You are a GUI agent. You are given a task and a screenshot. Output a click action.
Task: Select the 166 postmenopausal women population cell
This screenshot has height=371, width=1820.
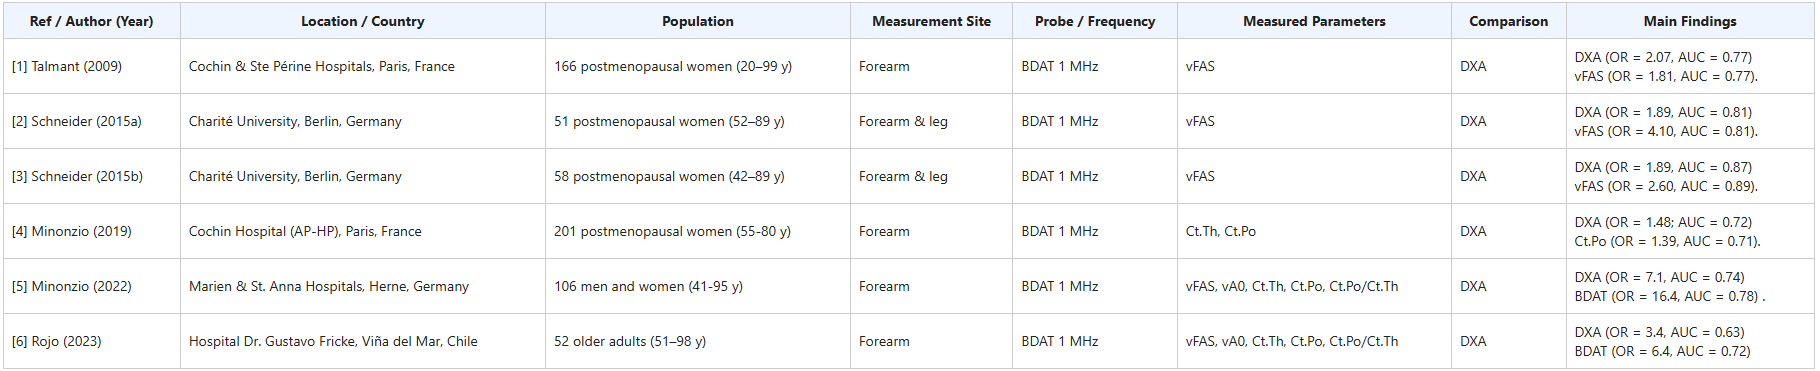[698, 66]
